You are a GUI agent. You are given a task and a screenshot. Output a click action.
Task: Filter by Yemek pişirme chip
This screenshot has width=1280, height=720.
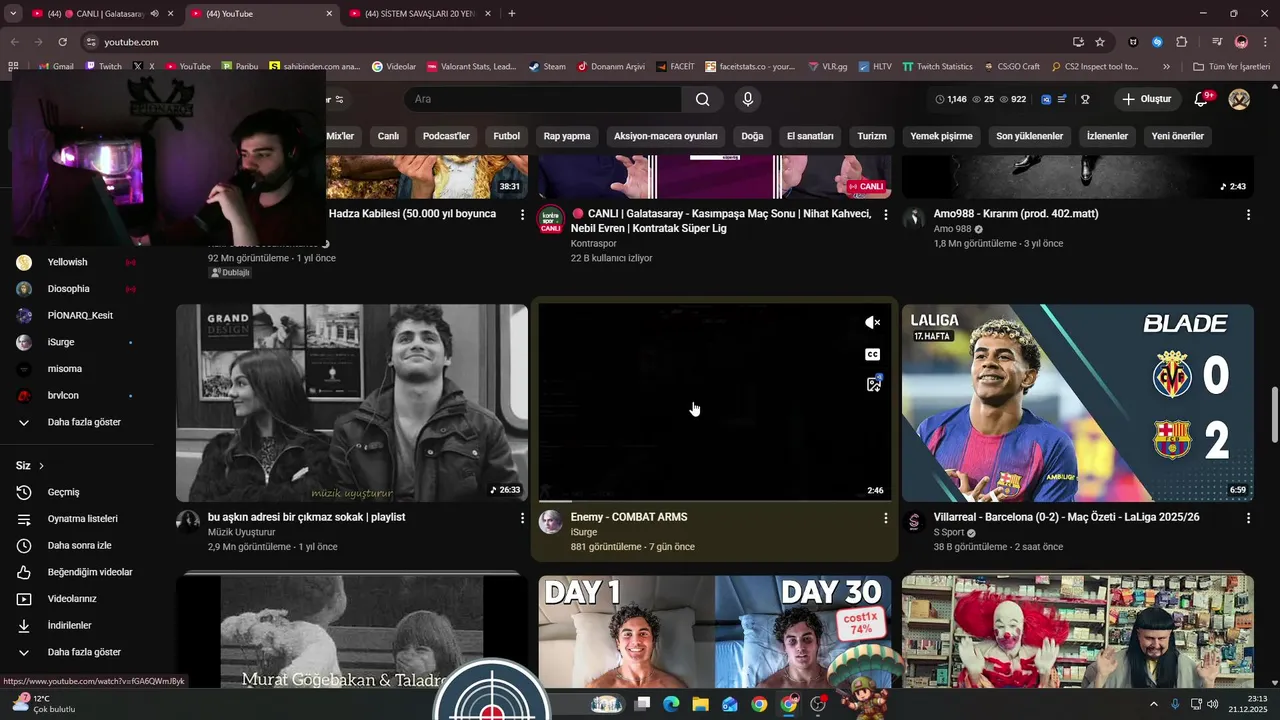click(x=941, y=136)
